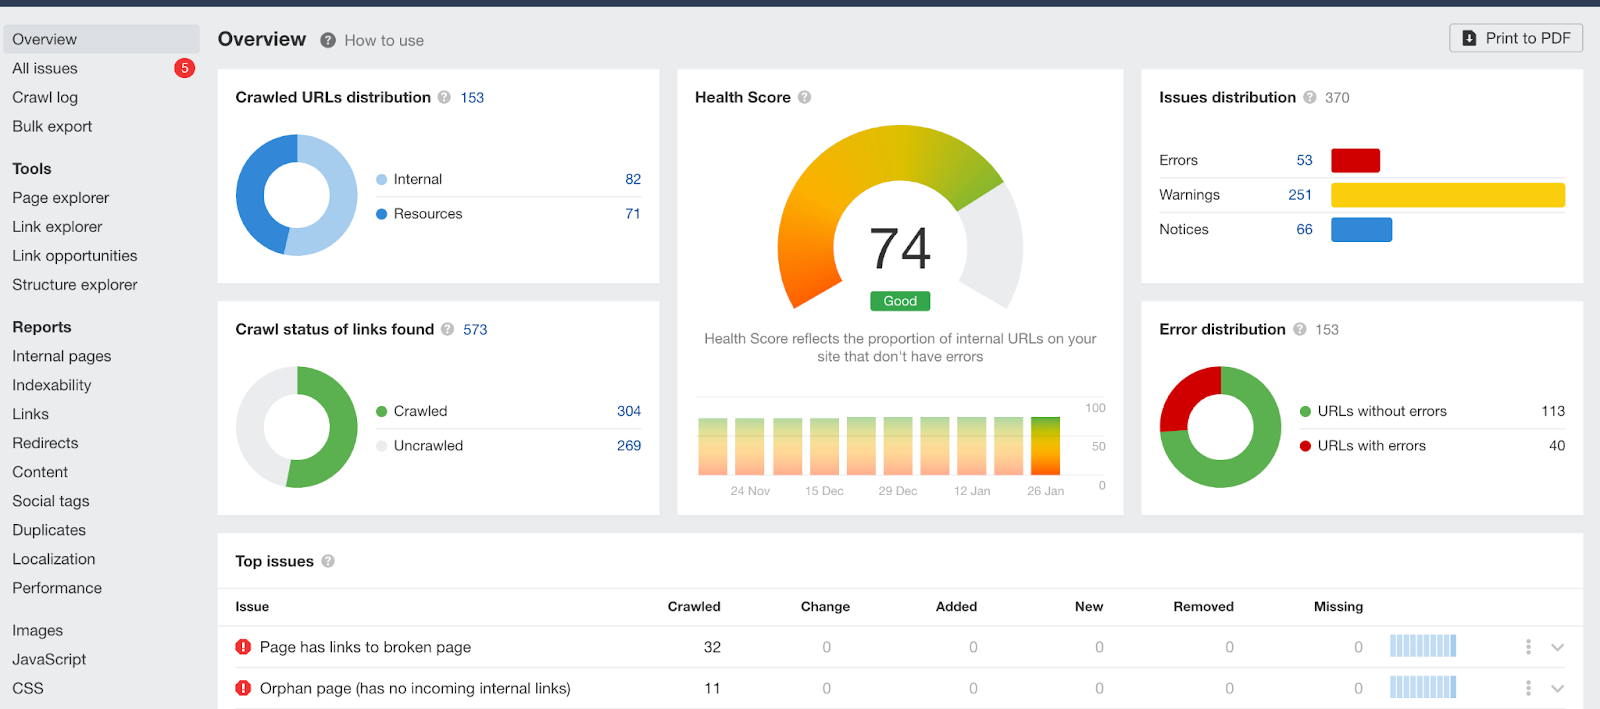Viewport: 1600px width, 709px height.
Task: Click the How to use link
Action: pyautogui.click(x=384, y=40)
